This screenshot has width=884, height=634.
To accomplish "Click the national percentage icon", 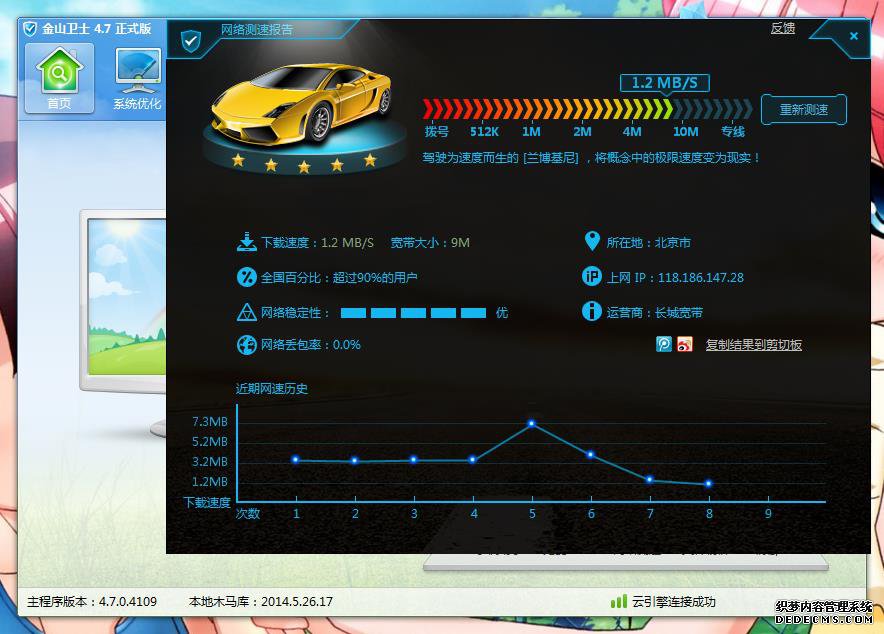I will (x=247, y=277).
